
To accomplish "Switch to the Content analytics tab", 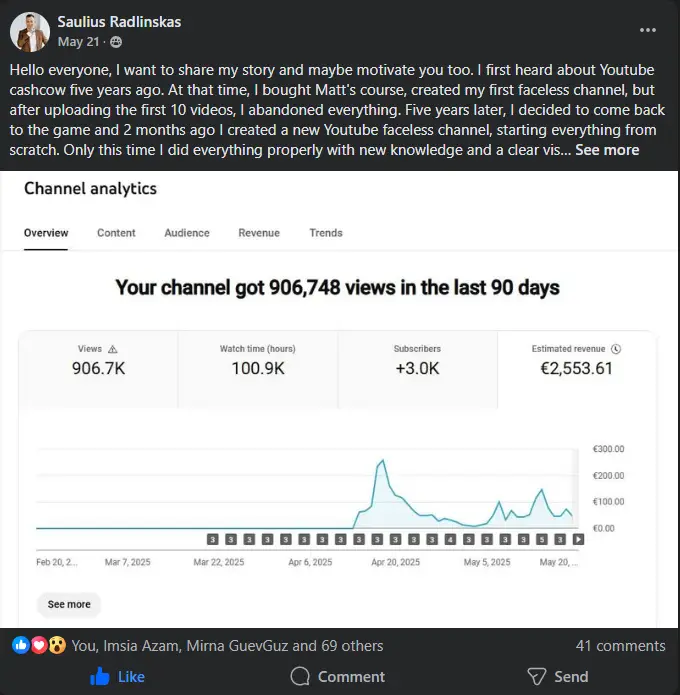I will click(116, 233).
